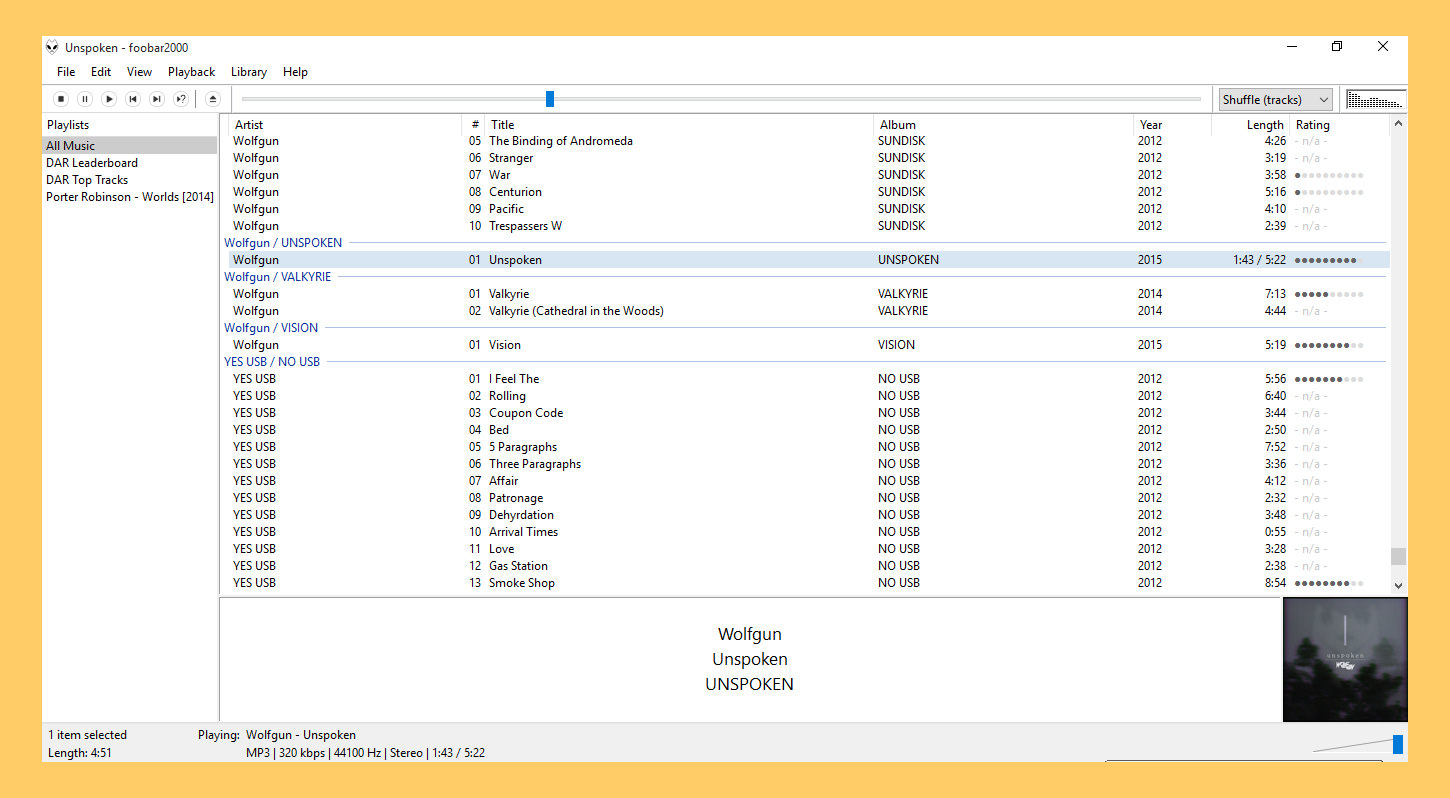Select the track Smoke Shop

tap(521, 583)
